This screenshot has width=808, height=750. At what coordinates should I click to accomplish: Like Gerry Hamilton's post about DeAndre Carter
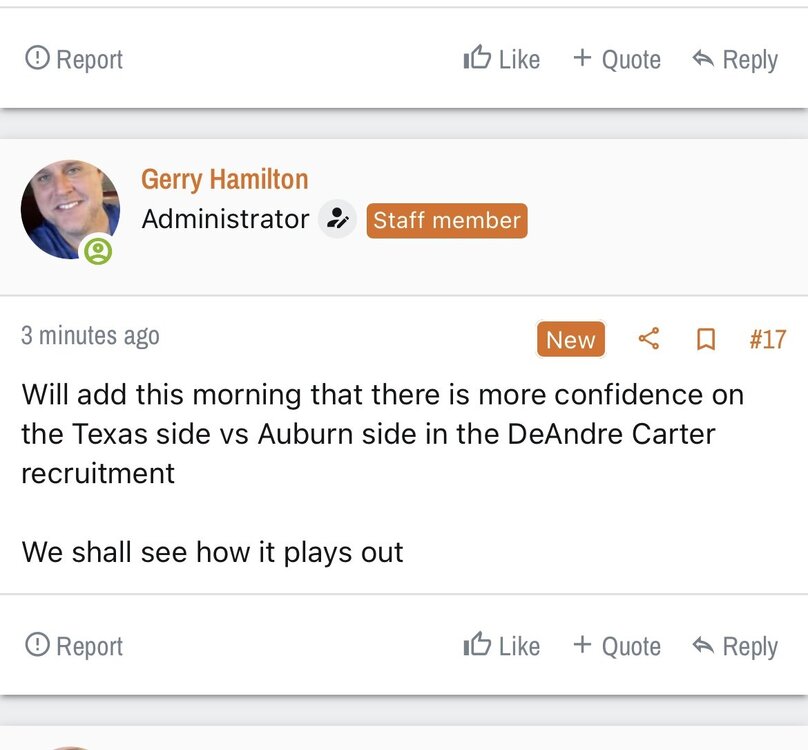502,646
